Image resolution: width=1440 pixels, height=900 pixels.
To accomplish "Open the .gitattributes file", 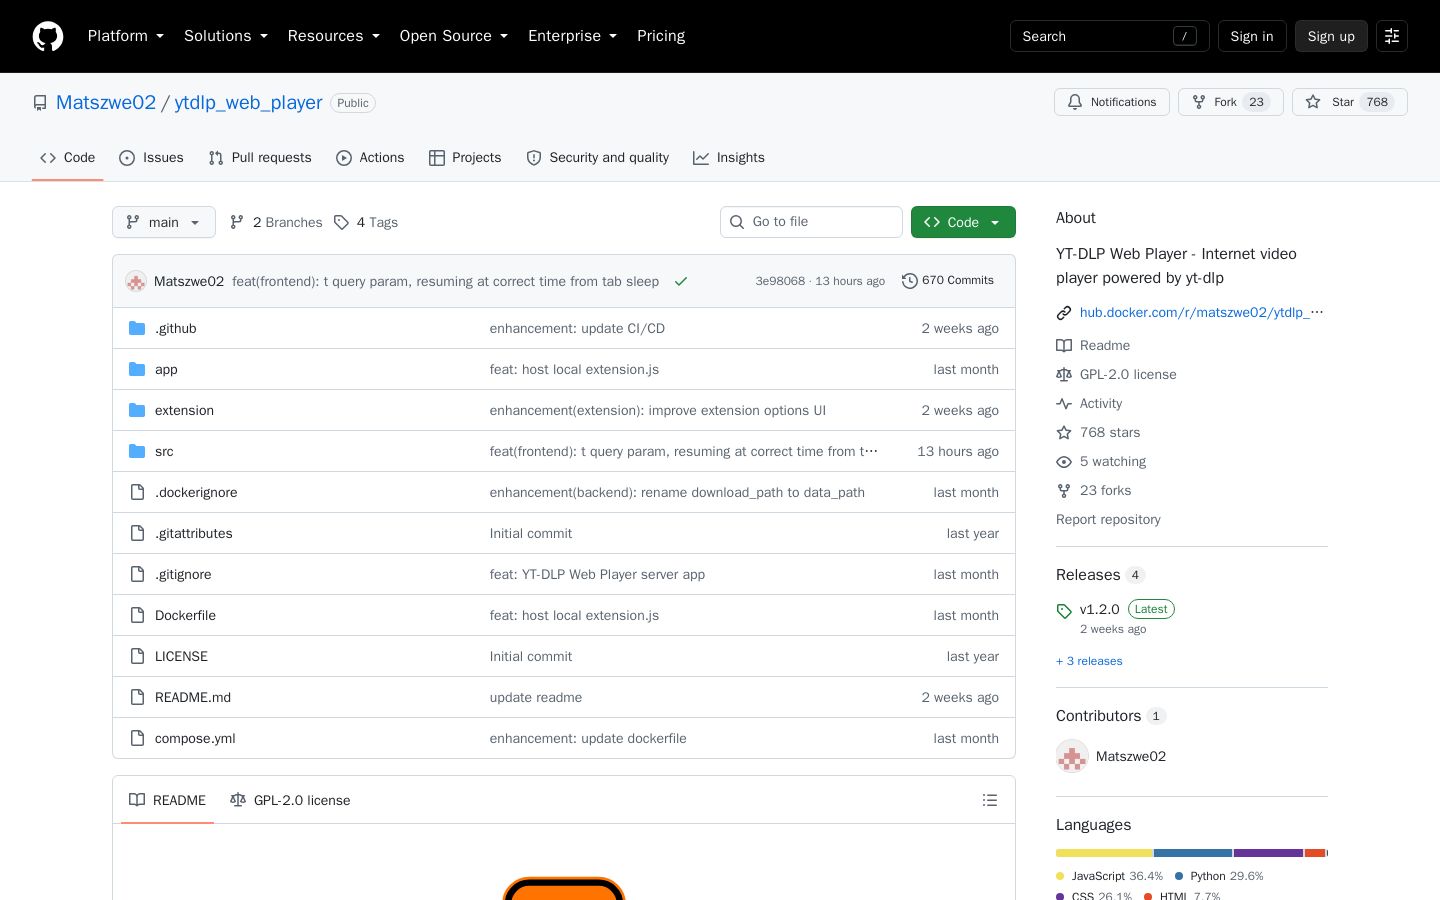I will coord(194,533).
